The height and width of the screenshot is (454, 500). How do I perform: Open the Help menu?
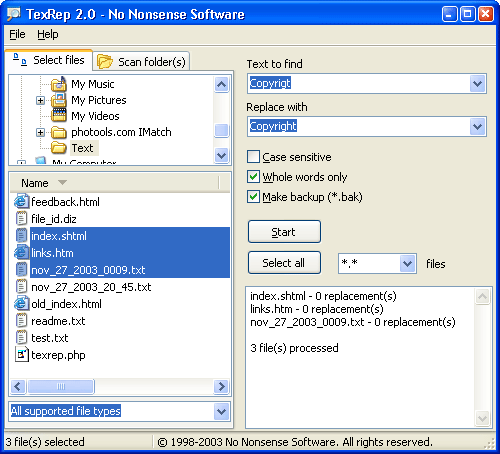(48, 34)
